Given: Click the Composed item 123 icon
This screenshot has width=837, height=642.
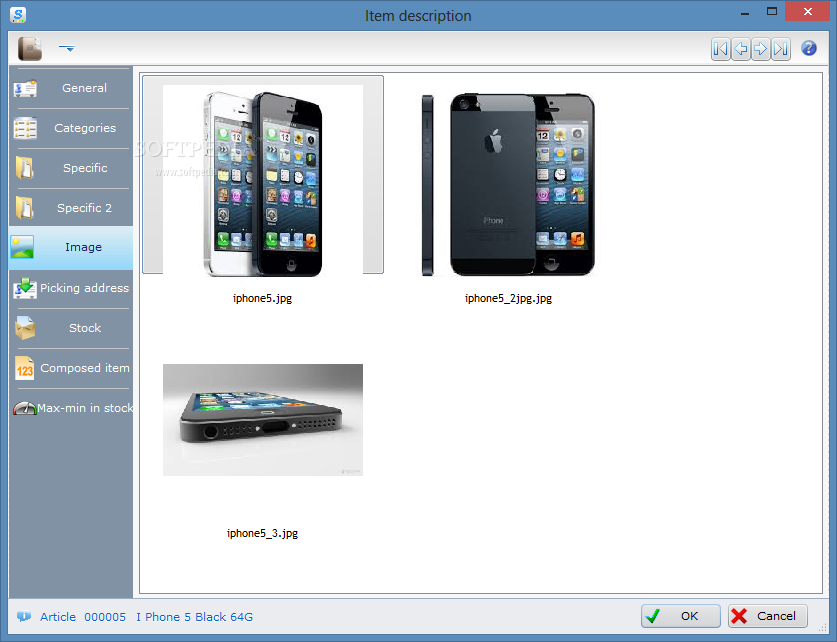Looking at the screenshot, I should pos(25,368).
